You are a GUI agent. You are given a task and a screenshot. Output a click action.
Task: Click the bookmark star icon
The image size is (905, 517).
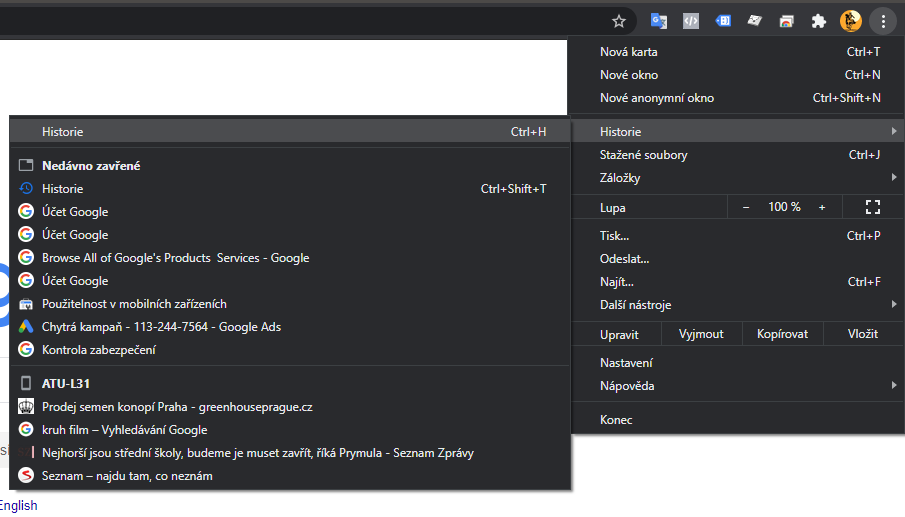pos(619,21)
